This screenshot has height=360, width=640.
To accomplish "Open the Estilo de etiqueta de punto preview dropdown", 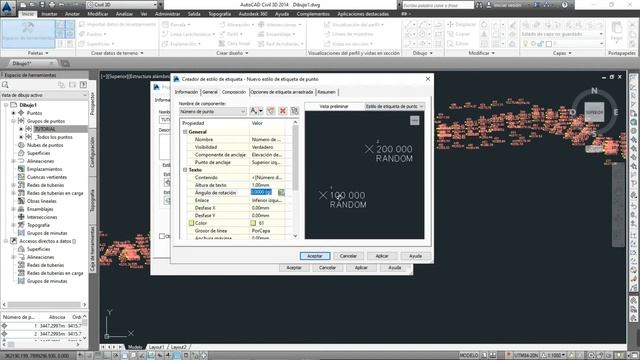I will click(x=394, y=107).
